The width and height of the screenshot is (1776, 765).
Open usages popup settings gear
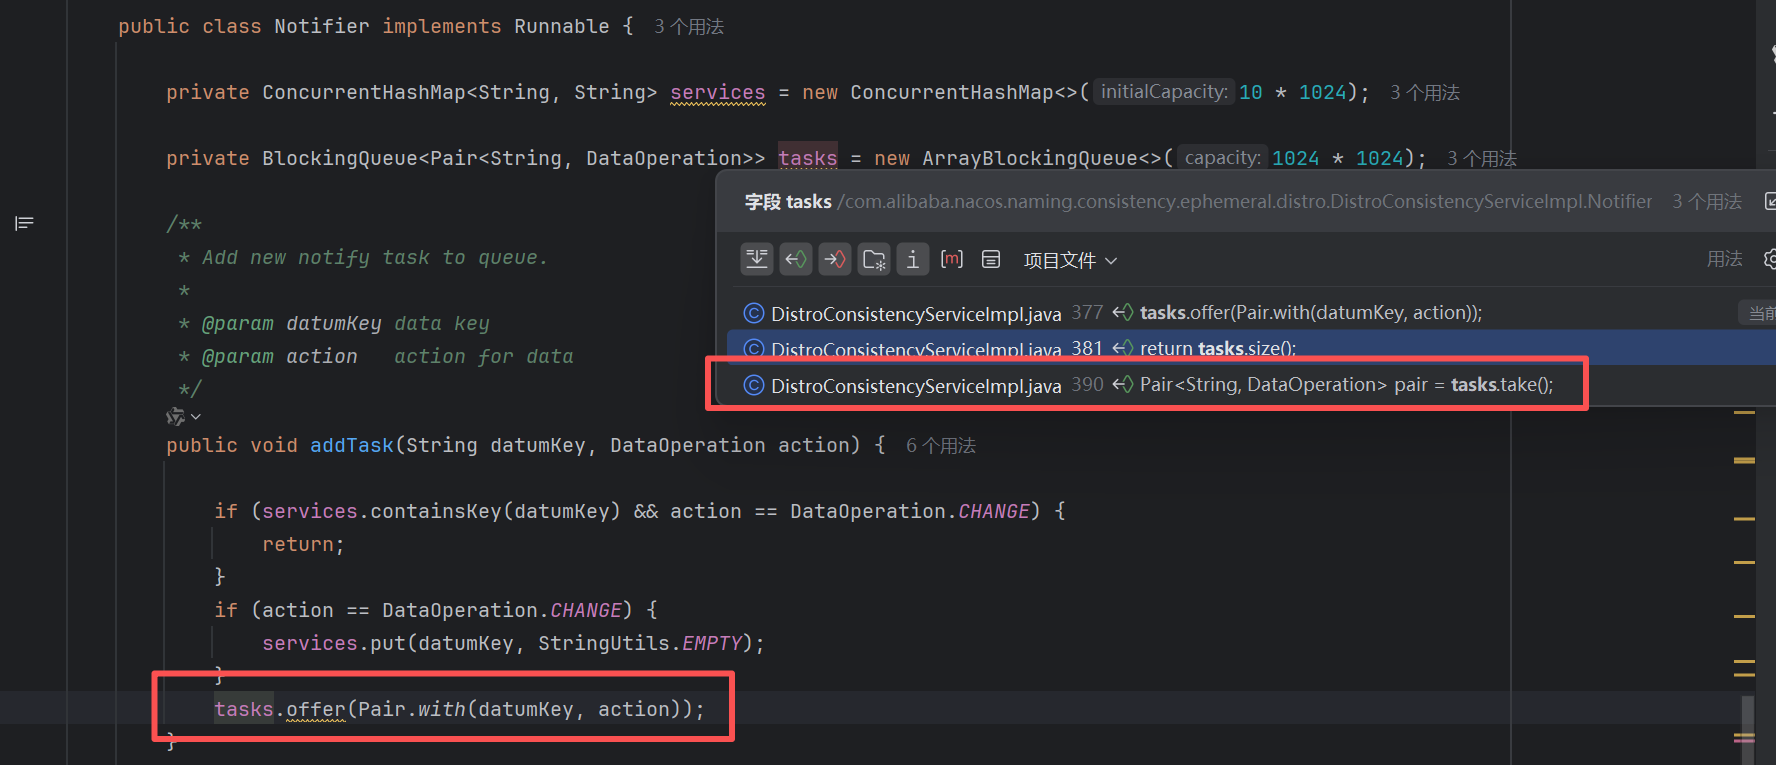(x=1769, y=260)
